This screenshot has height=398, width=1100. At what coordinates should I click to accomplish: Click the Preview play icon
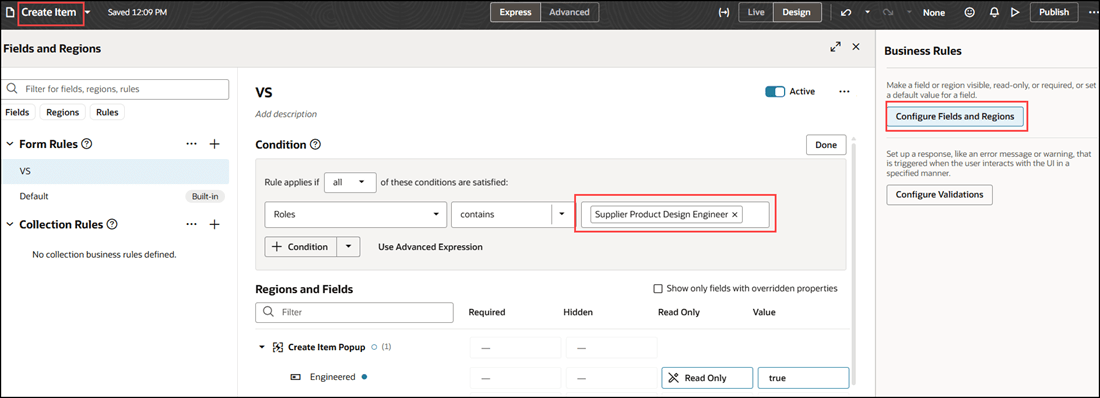pos(1014,12)
